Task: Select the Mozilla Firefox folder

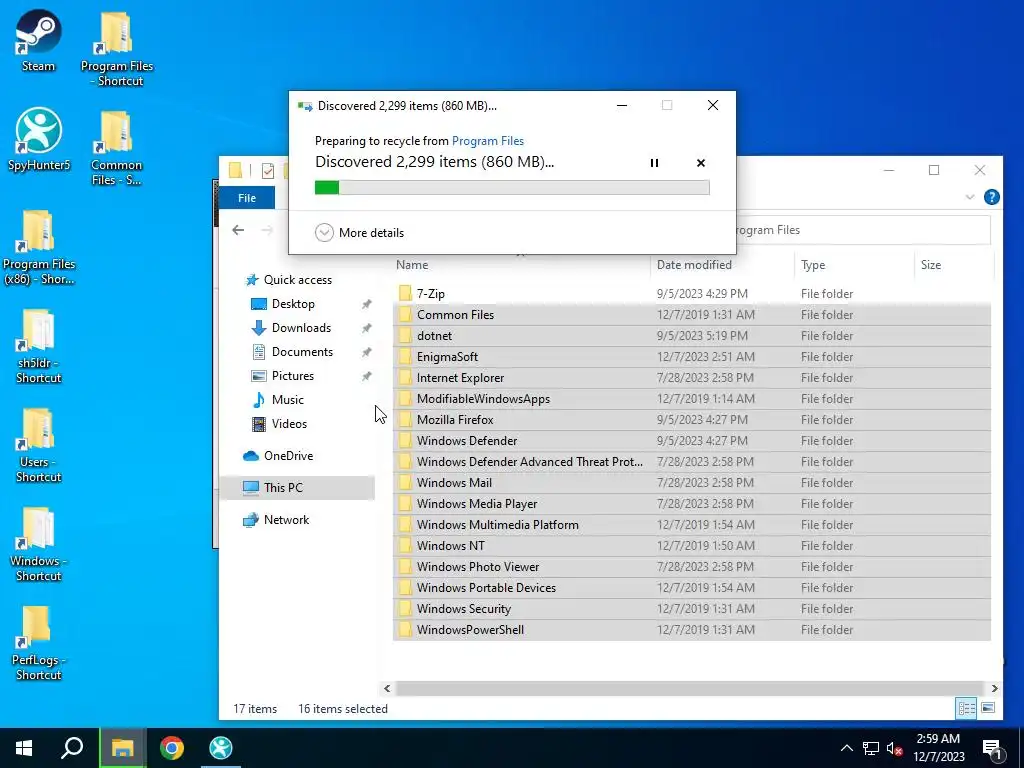Action: (x=692, y=420)
